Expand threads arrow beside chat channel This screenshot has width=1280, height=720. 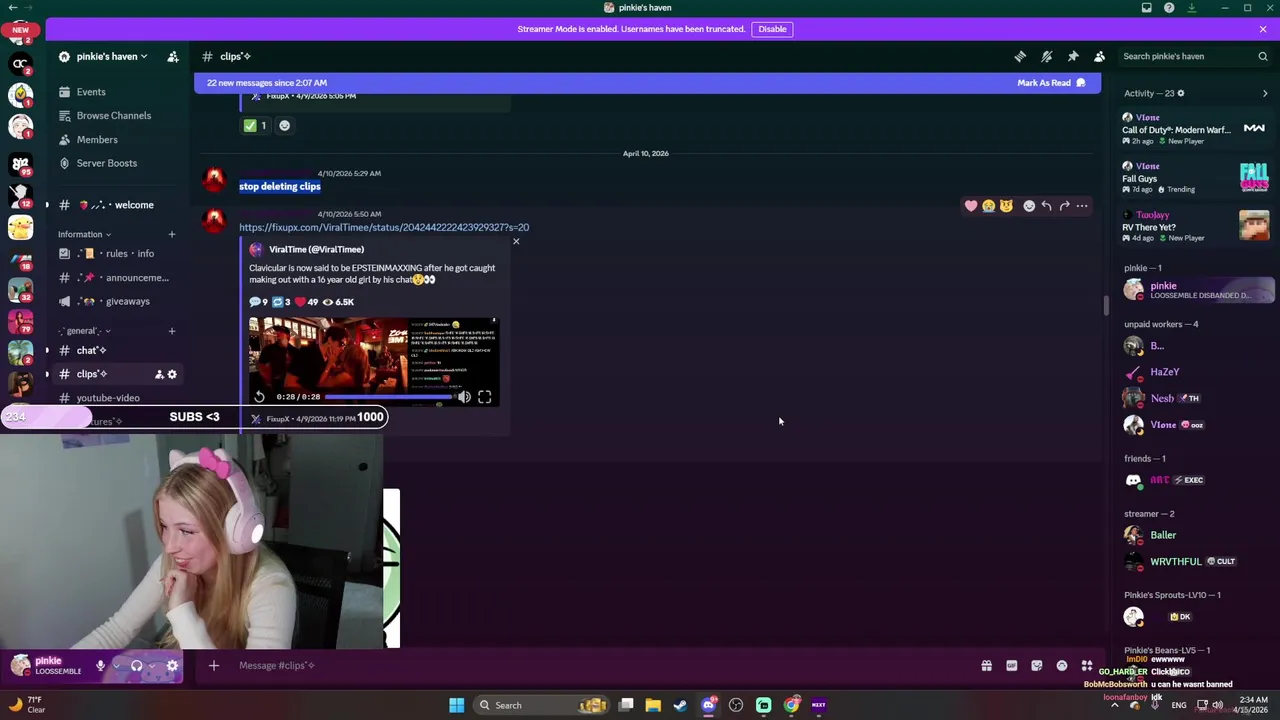pyautogui.click(x=47, y=350)
